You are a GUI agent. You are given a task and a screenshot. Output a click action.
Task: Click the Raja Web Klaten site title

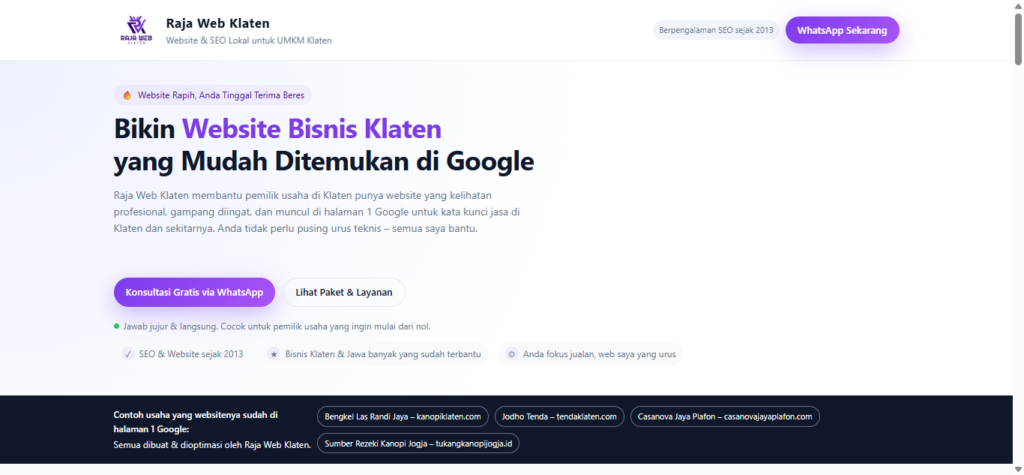tap(217, 24)
